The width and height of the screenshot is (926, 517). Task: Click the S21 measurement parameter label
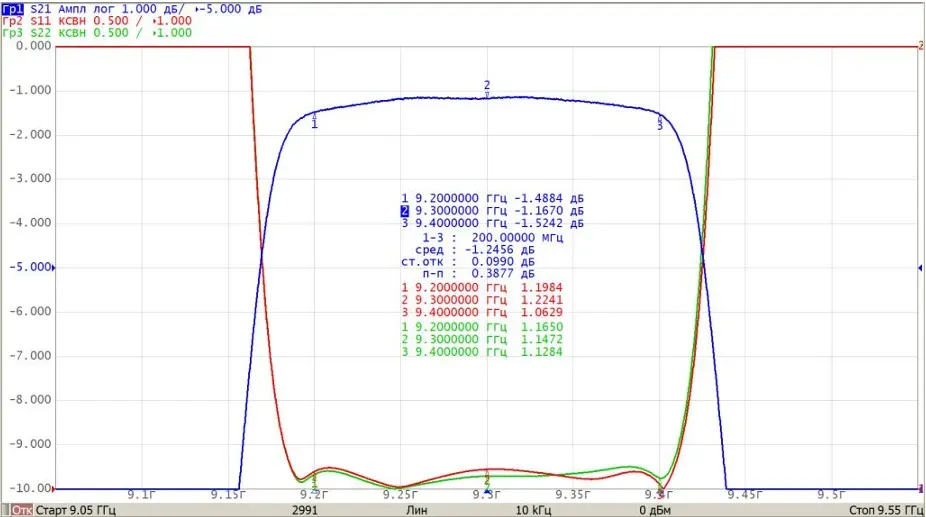point(41,9)
